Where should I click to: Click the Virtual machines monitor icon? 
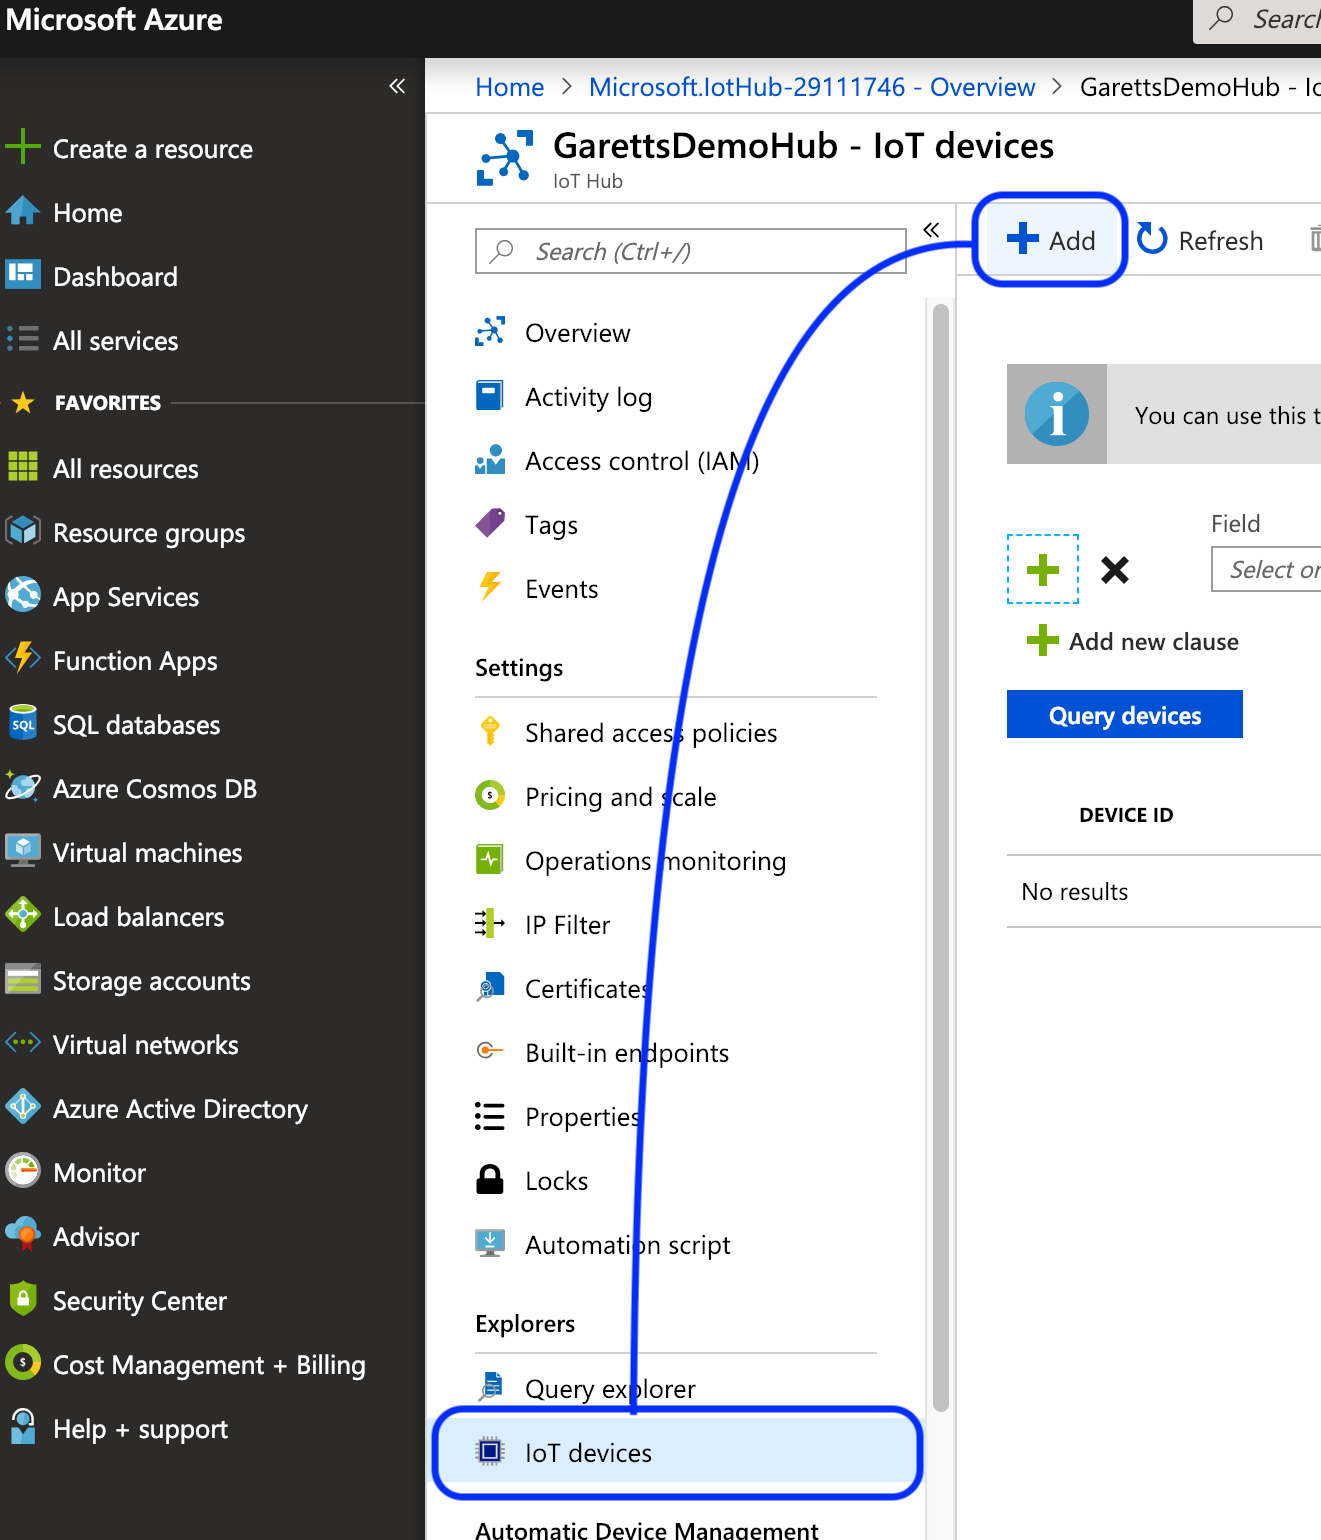[22, 851]
